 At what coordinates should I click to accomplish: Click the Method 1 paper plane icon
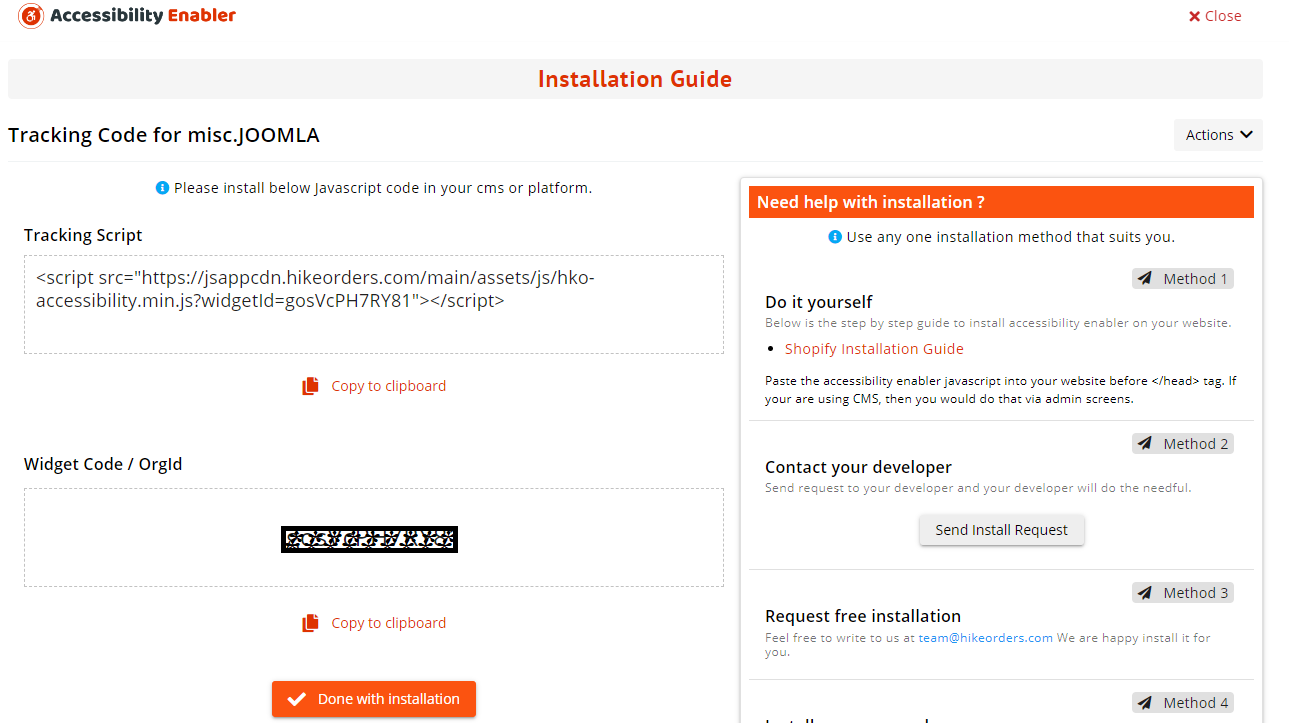pyautogui.click(x=1146, y=279)
